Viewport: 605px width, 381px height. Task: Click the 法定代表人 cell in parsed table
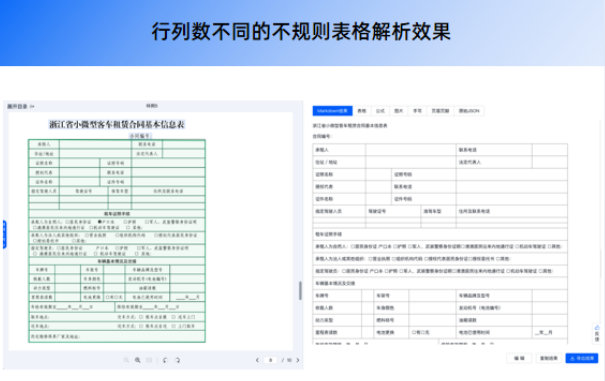(494, 162)
